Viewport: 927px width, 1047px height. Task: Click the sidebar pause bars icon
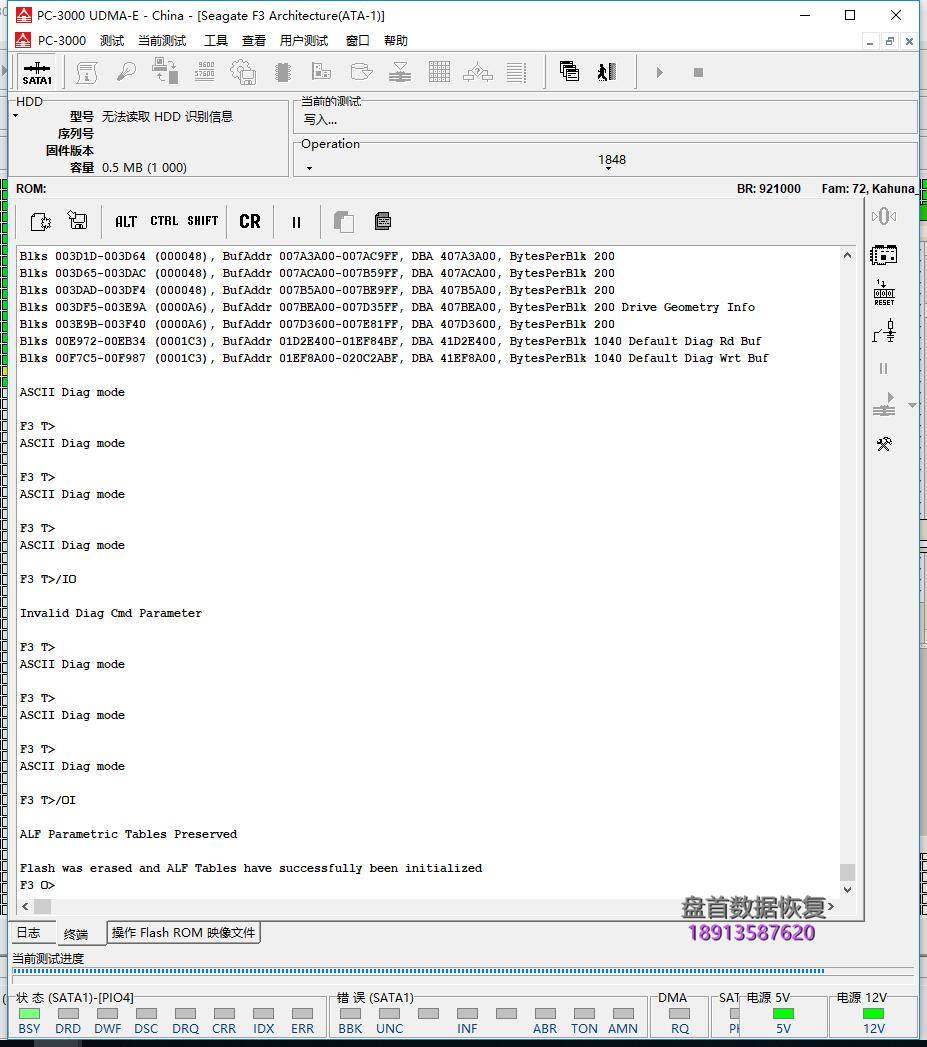pyautogui.click(x=884, y=369)
